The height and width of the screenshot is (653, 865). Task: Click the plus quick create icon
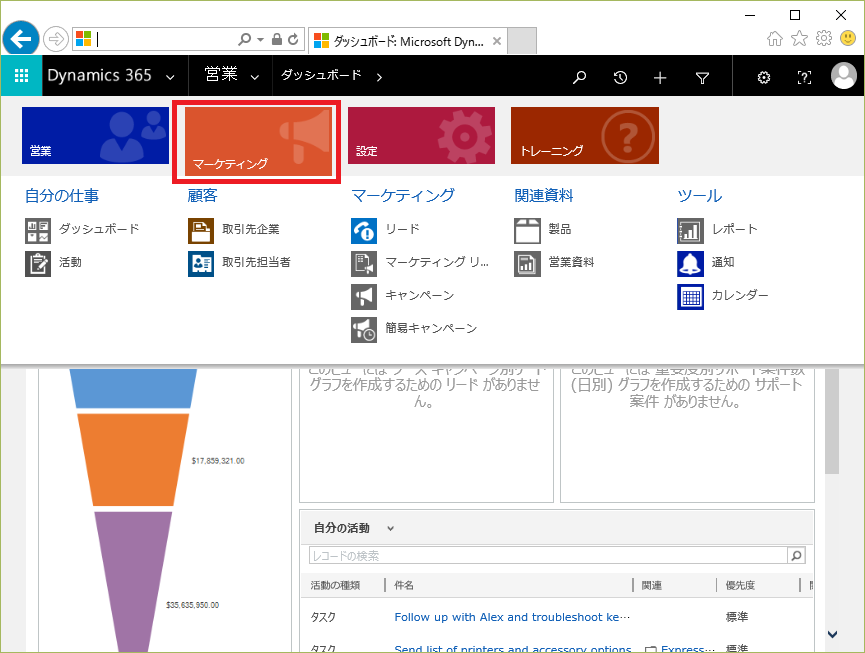(660, 78)
